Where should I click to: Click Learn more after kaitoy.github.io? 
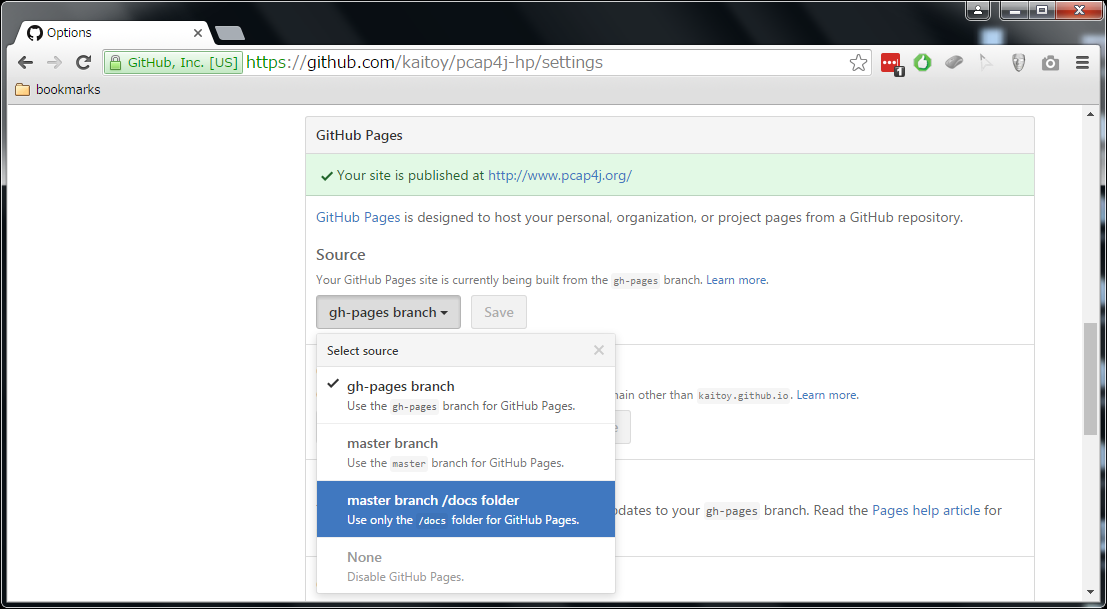[x=827, y=395]
